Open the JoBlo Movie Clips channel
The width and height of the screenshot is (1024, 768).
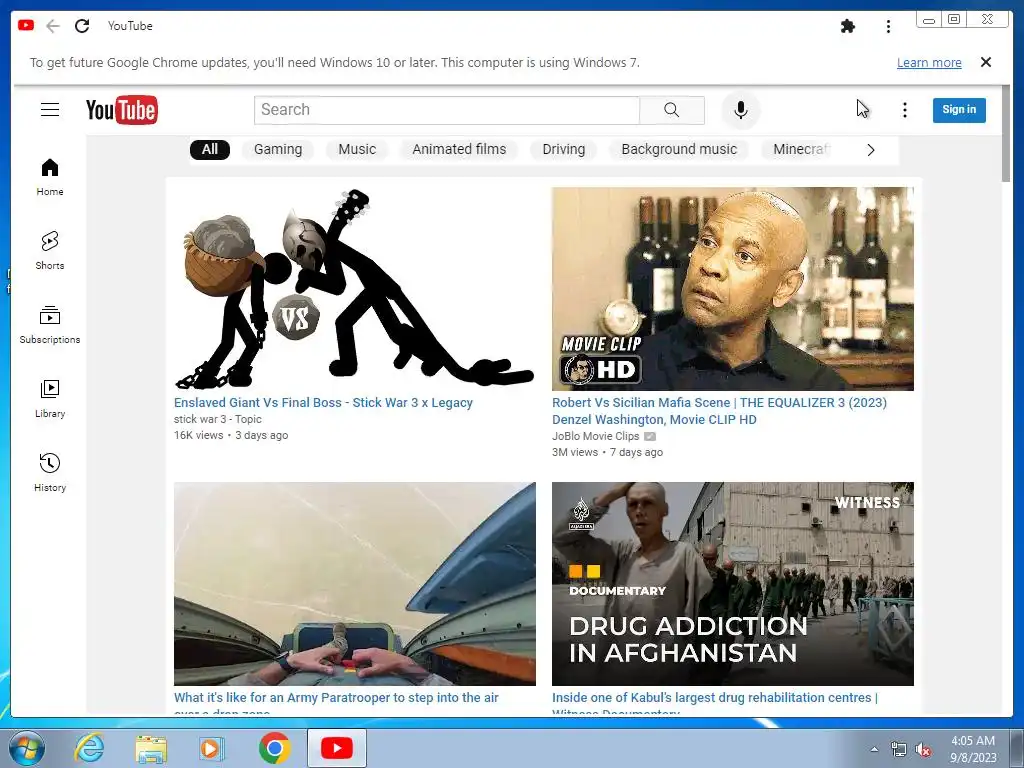(596, 436)
